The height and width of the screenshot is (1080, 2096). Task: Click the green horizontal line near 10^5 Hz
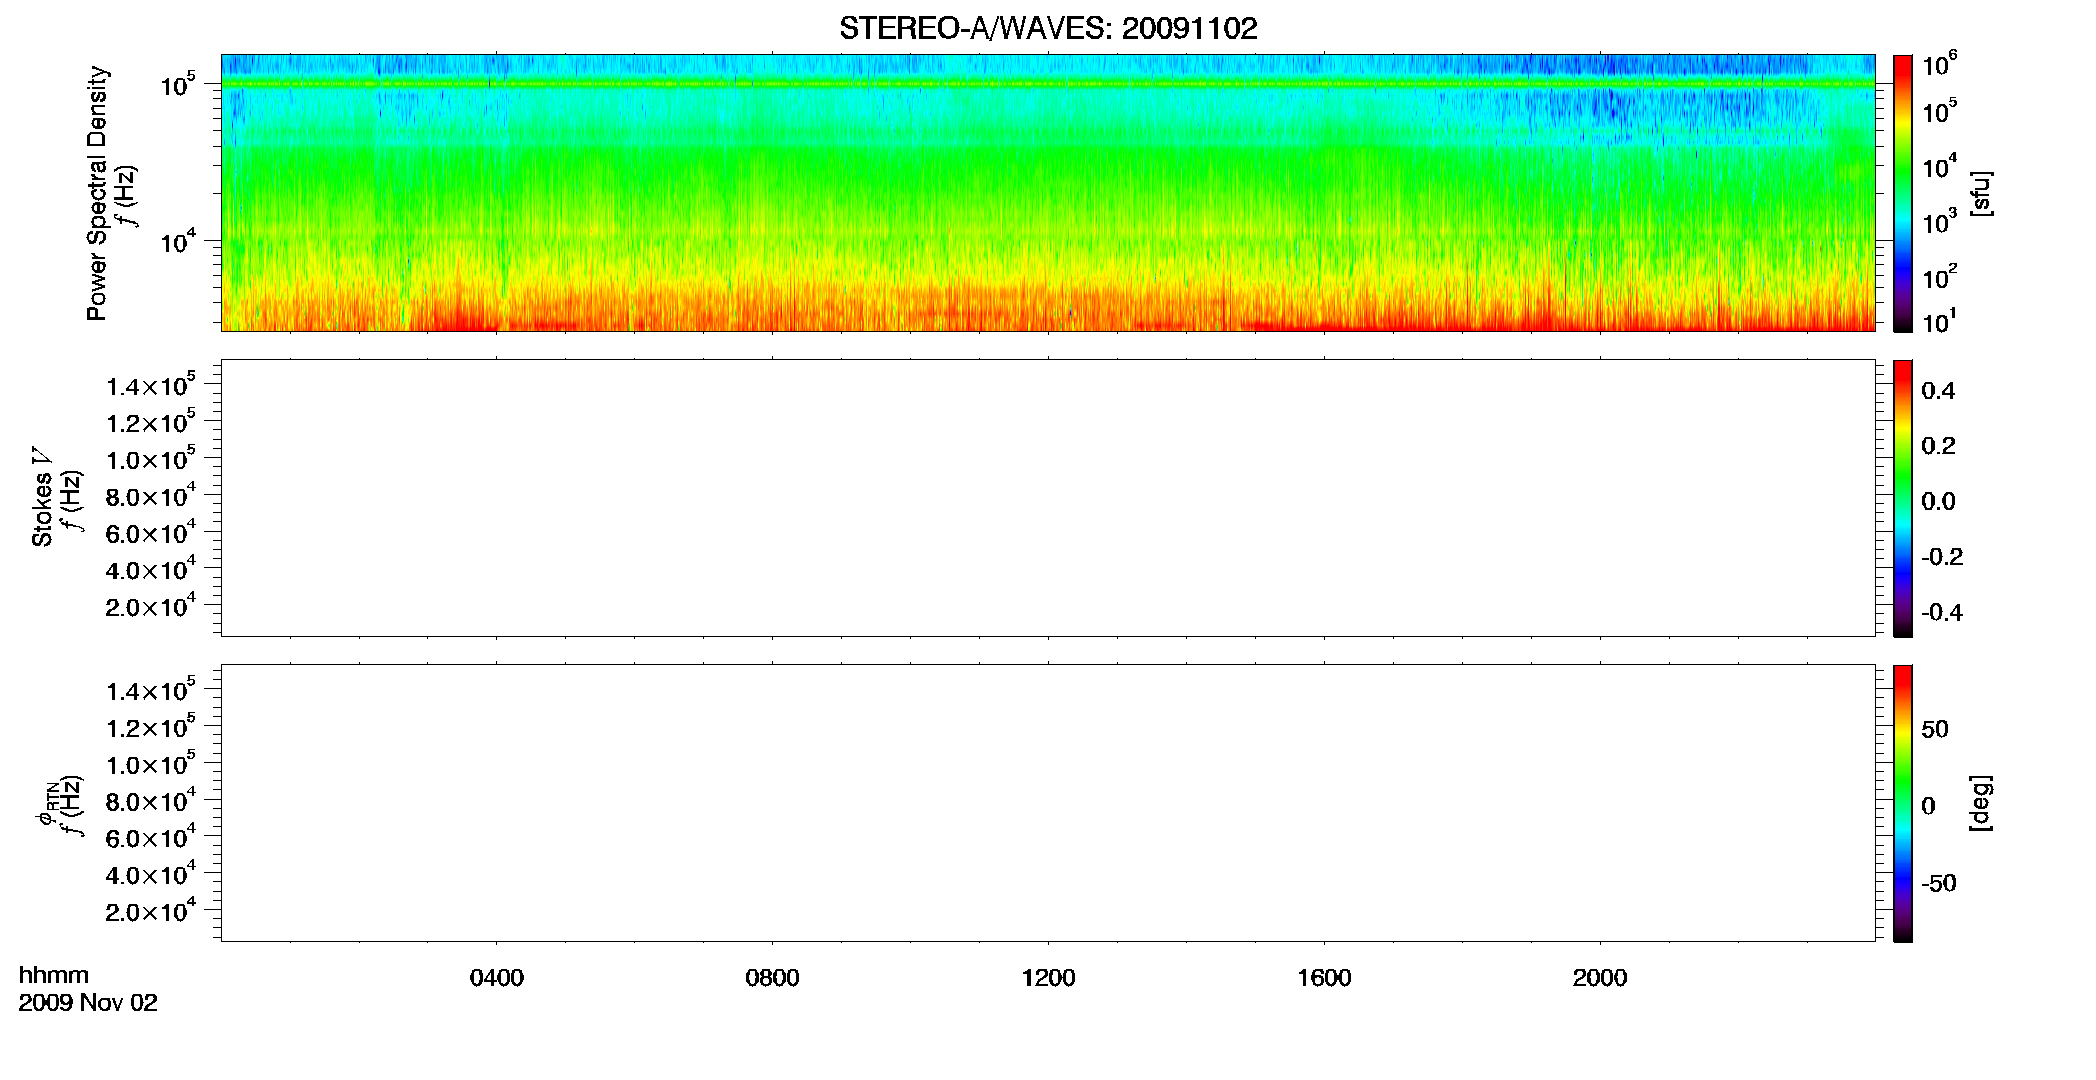1048,84
